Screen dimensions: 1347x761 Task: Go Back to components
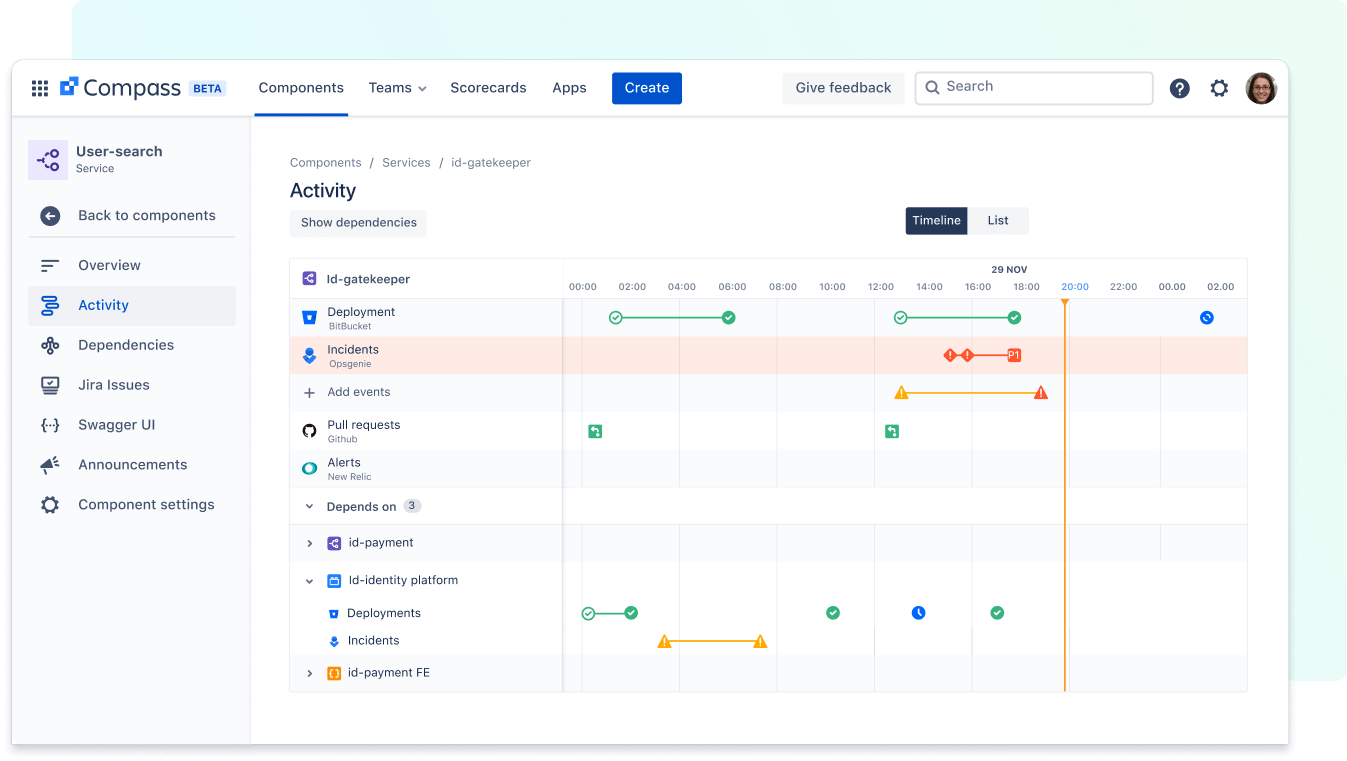point(146,215)
